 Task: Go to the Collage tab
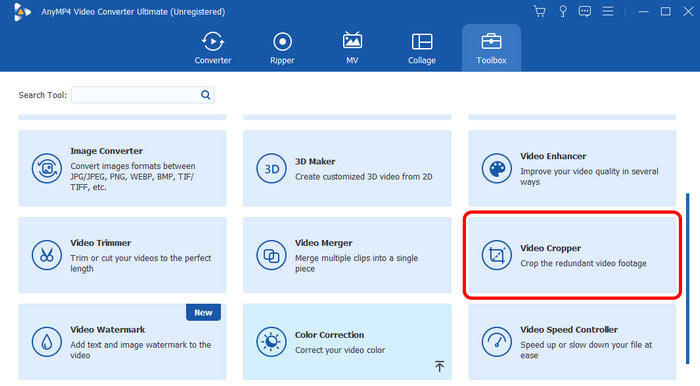(422, 48)
